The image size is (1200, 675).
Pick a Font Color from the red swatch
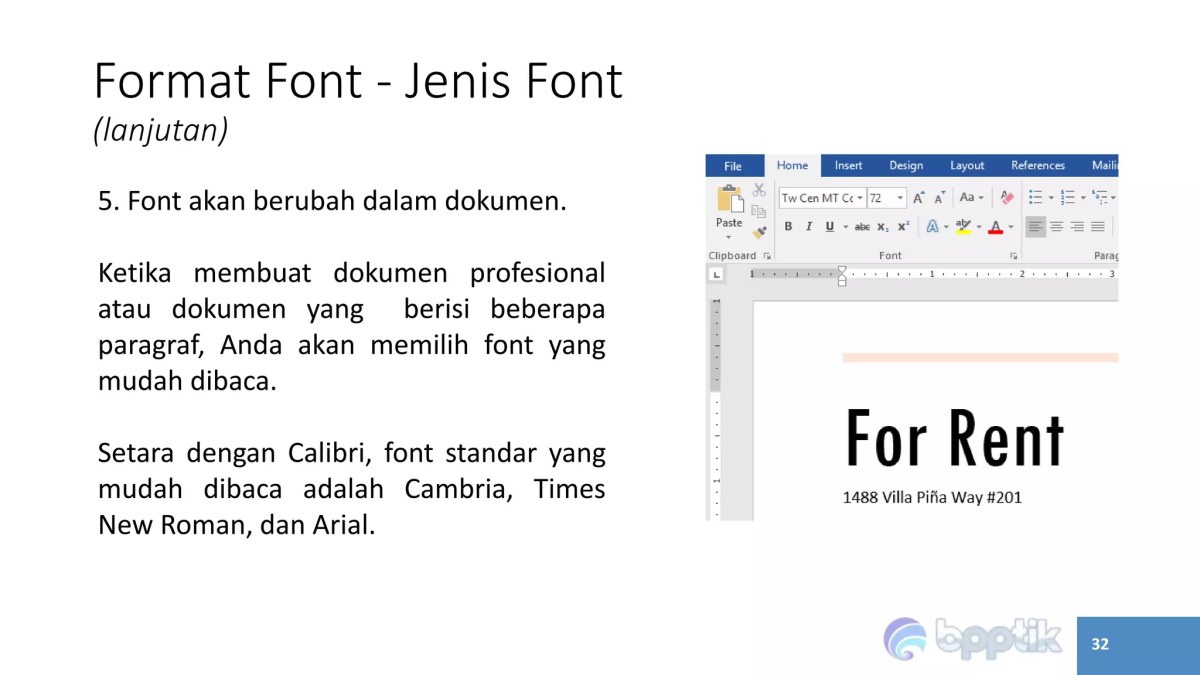(996, 227)
